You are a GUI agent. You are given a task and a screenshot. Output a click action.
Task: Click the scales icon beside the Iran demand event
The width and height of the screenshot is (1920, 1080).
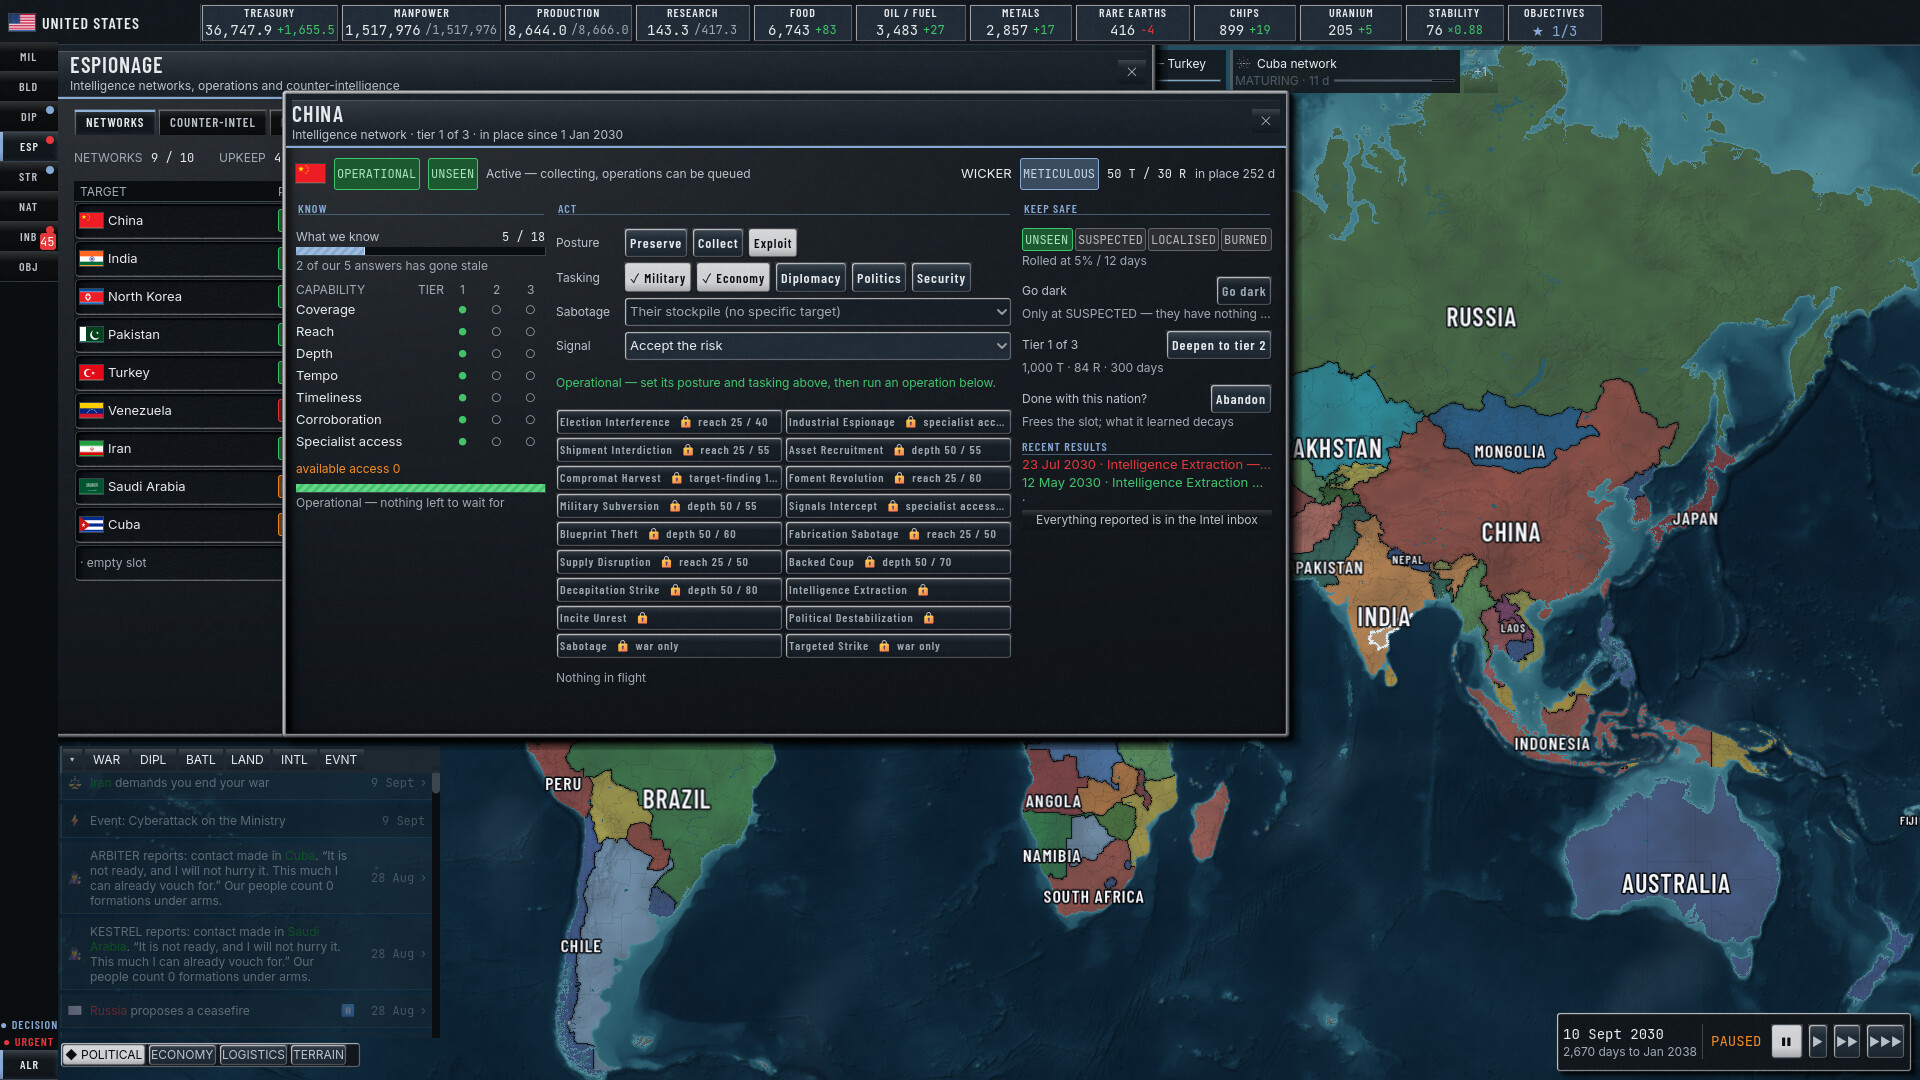click(75, 783)
